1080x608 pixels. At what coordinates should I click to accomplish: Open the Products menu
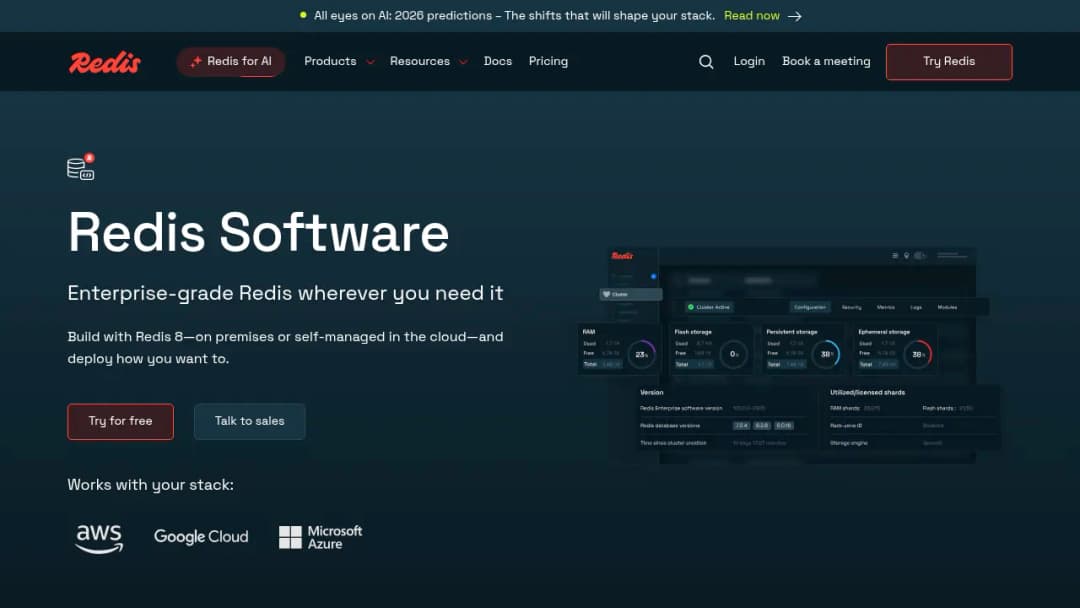(x=331, y=61)
